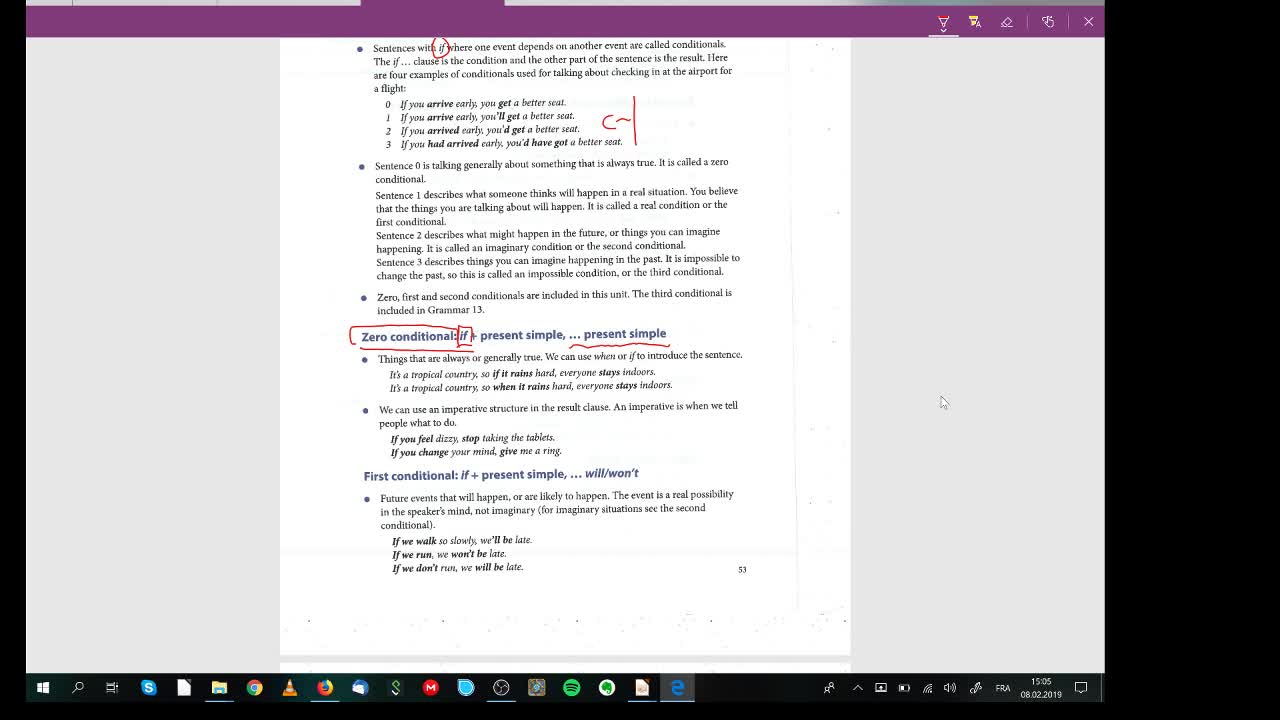Open Skype from the taskbar
Screen dimensions: 1280x720
tap(148, 688)
